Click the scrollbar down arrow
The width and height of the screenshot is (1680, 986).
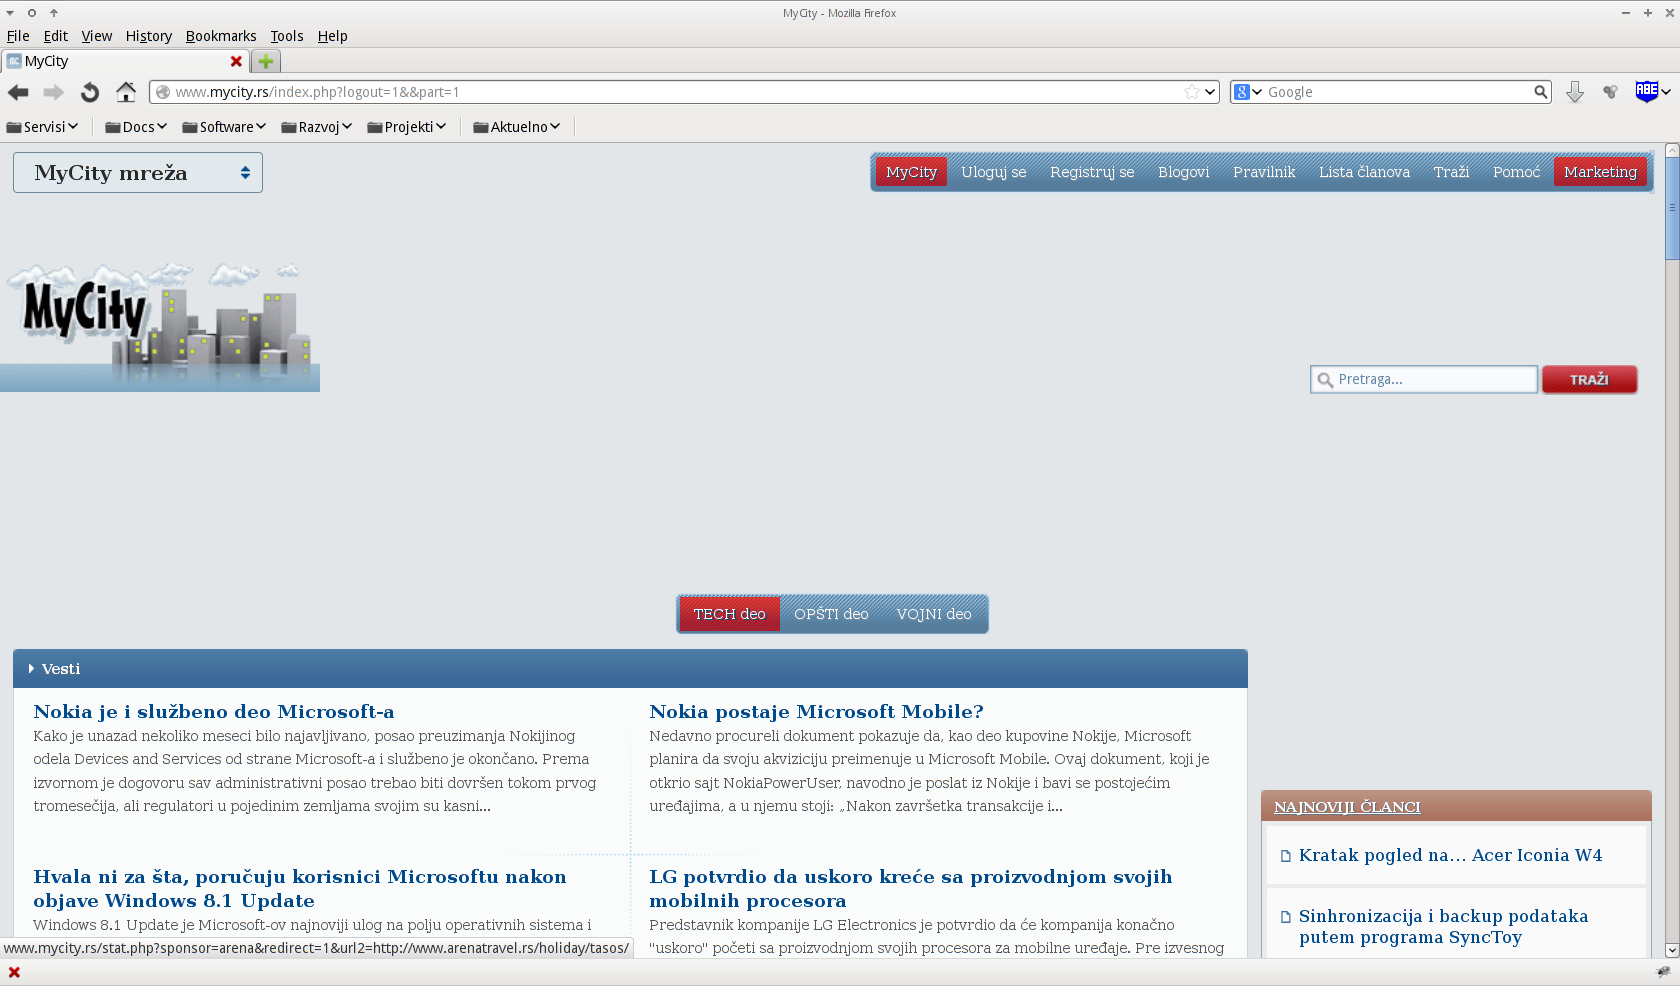tap(1672, 950)
